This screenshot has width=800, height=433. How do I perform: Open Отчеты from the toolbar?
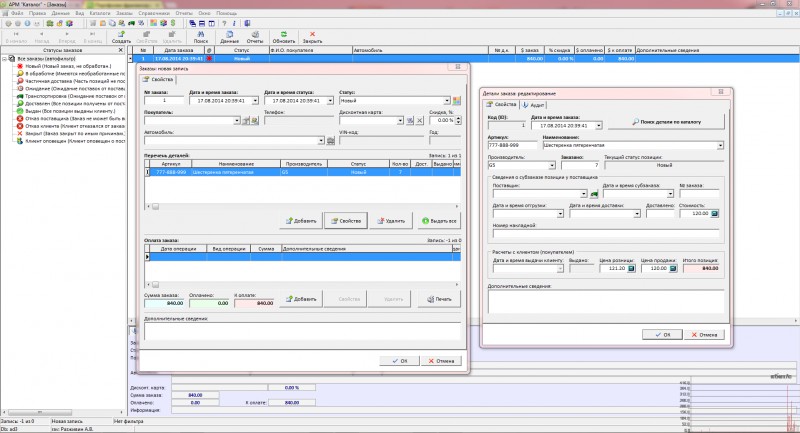point(255,35)
